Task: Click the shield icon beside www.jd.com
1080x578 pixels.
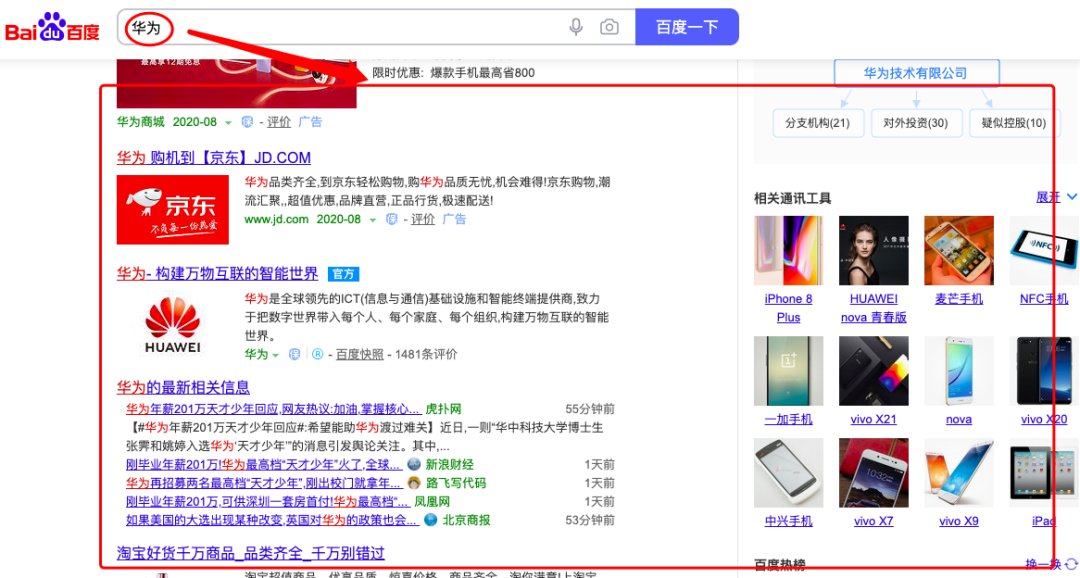Action: pos(391,219)
